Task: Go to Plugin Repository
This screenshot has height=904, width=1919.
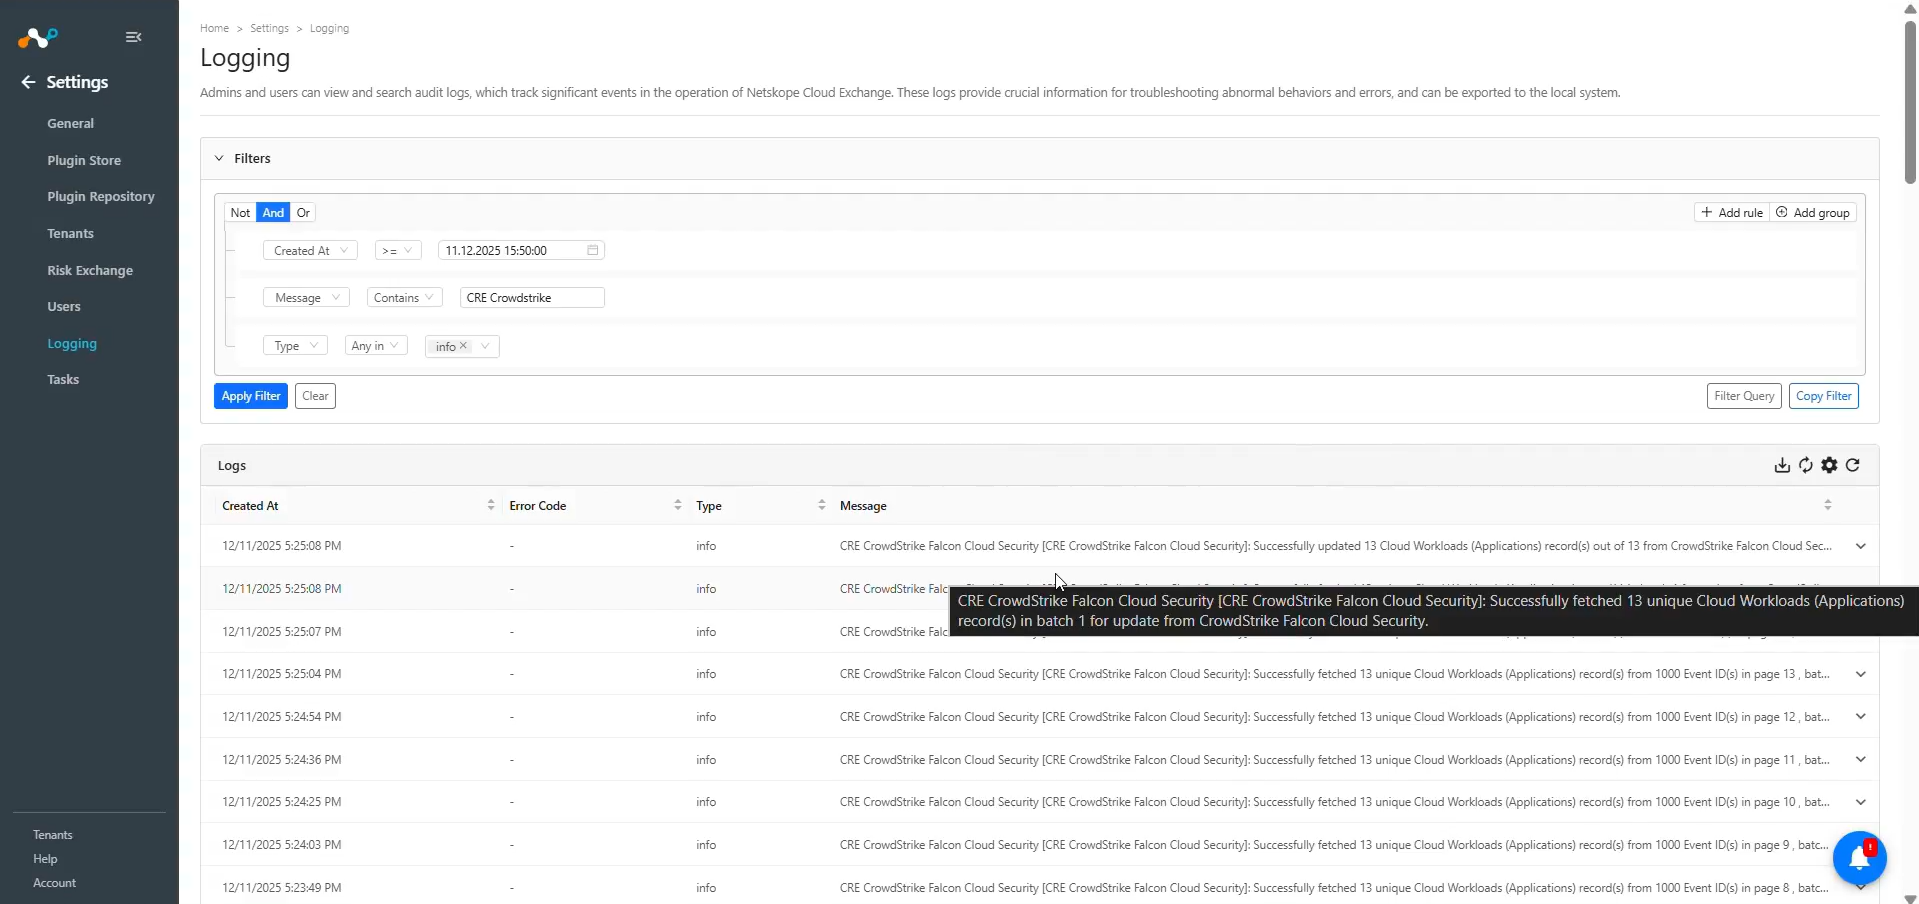Action: pos(101,196)
